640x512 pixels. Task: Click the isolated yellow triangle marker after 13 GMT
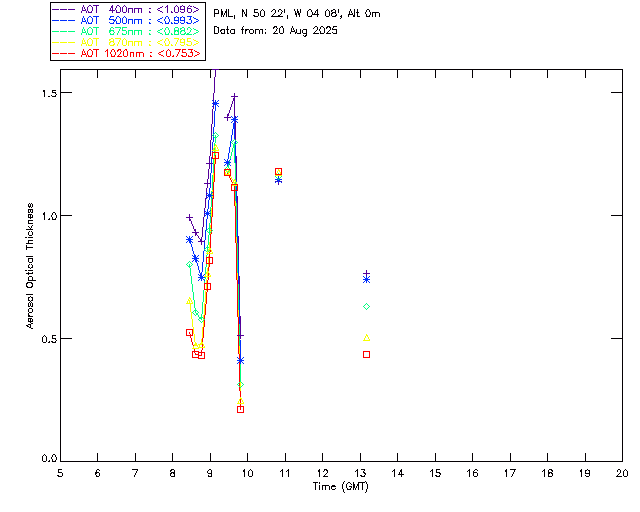tap(367, 337)
